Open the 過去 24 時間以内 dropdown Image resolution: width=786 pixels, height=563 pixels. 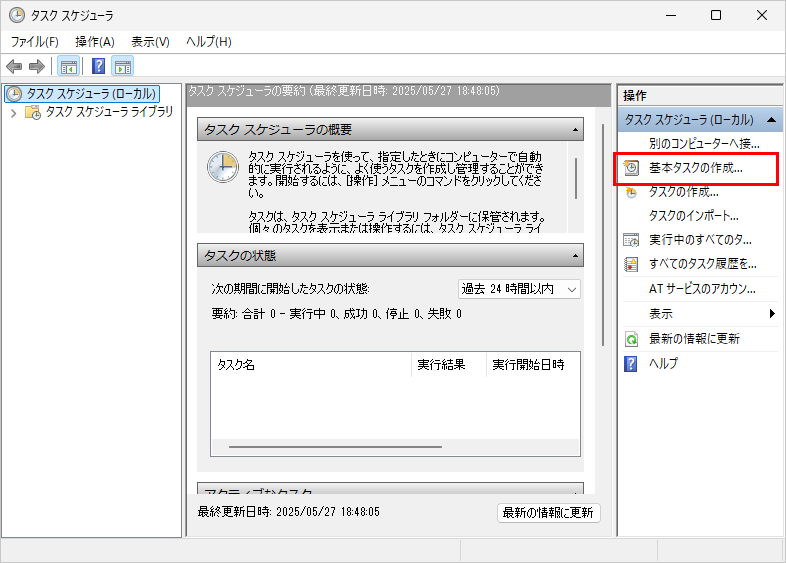pos(519,289)
